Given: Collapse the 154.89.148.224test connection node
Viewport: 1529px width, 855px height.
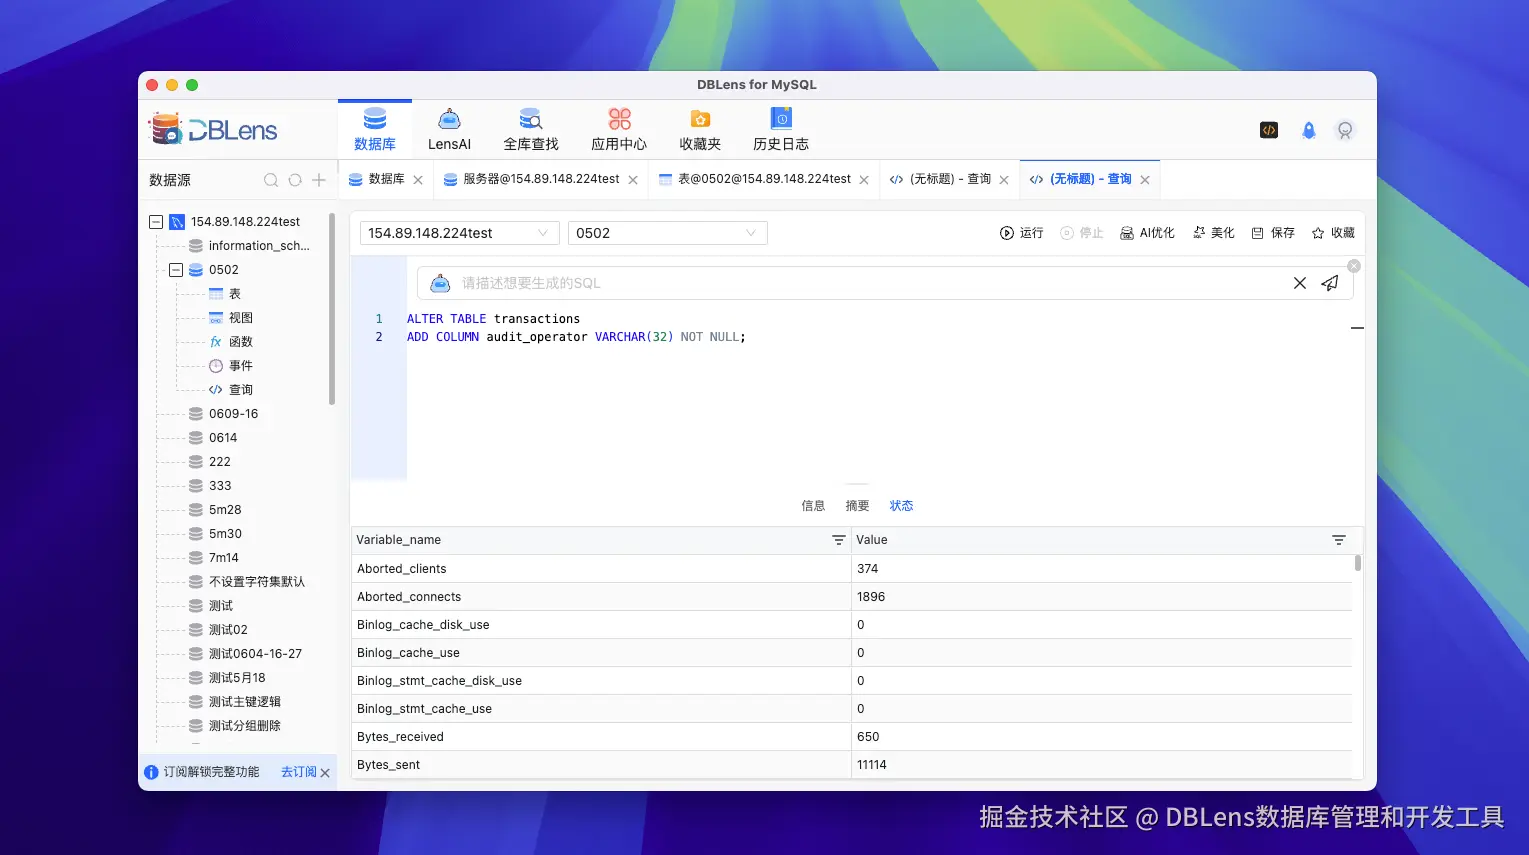Looking at the screenshot, I should [x=156, y=222].
